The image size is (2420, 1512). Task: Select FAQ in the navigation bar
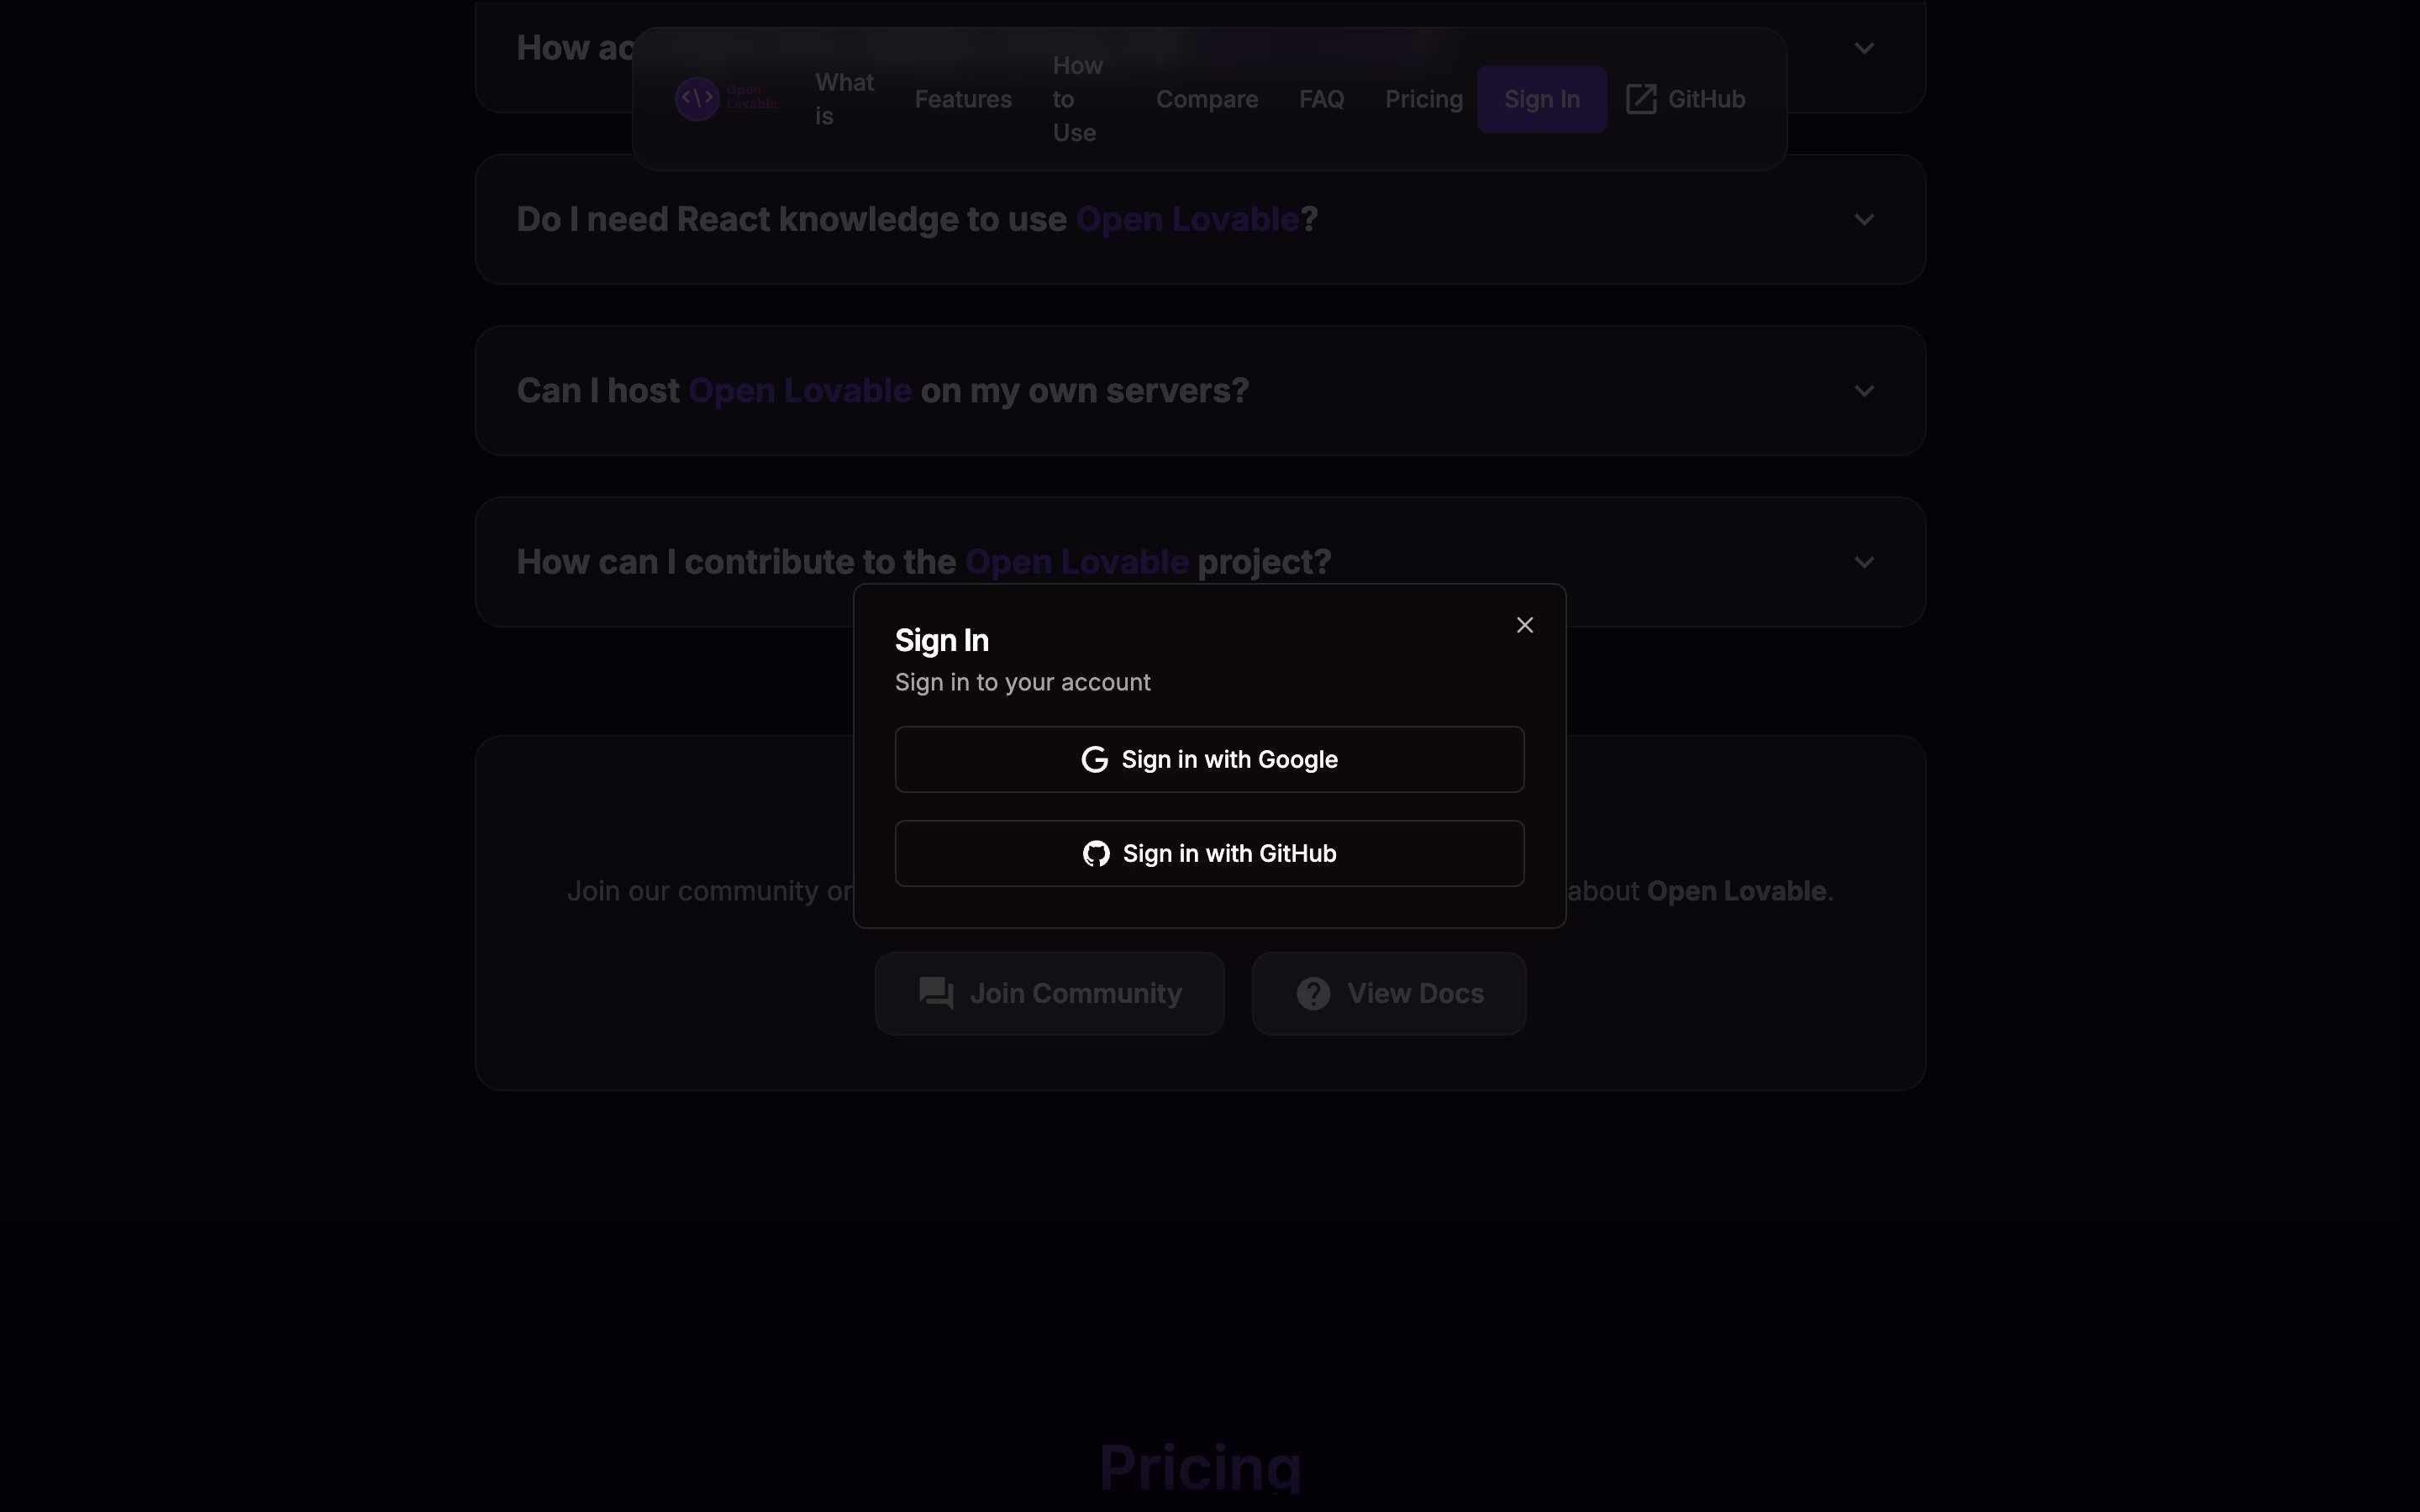click(1321, 99)
